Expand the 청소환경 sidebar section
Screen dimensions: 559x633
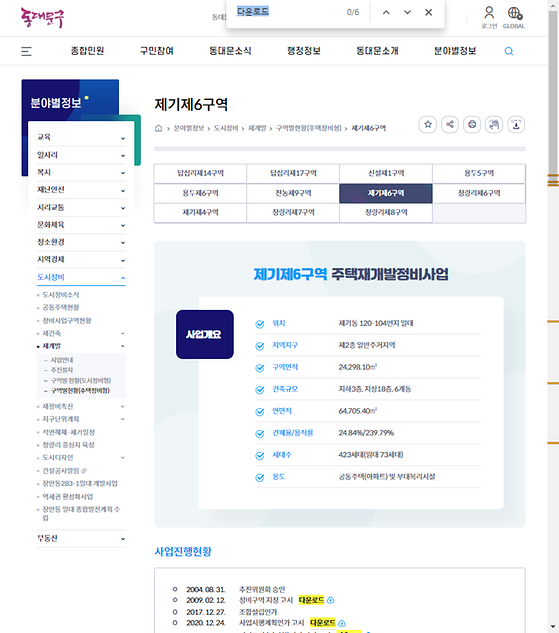[81, 242]
